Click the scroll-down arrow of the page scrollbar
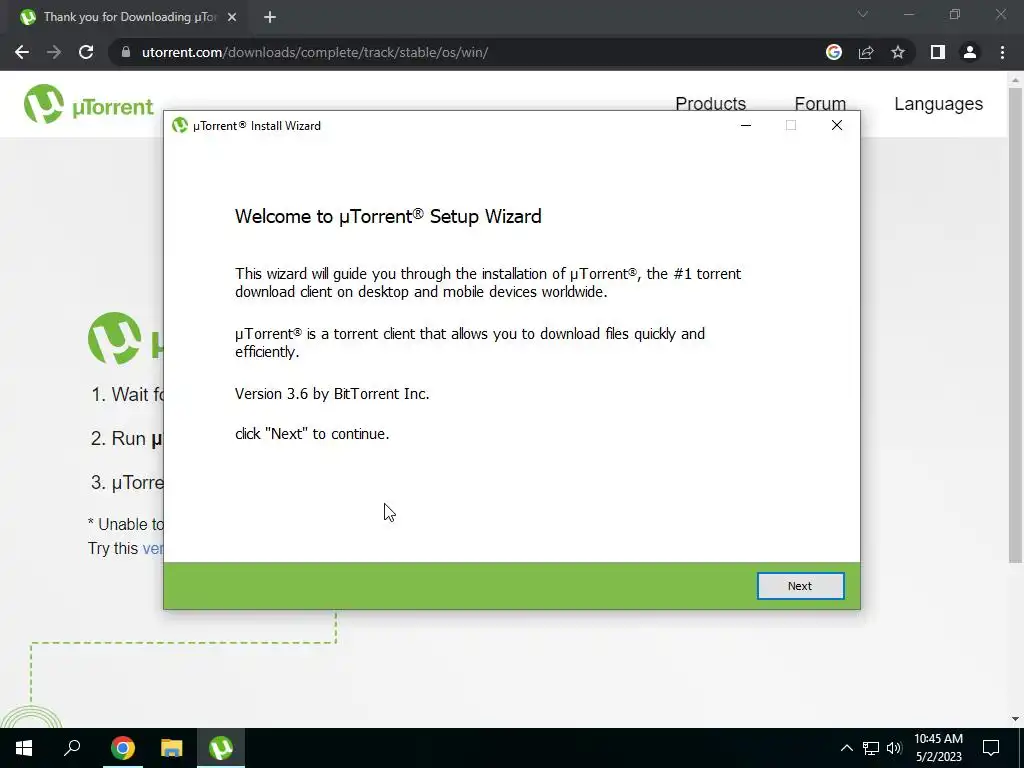 coord(1015,719)
